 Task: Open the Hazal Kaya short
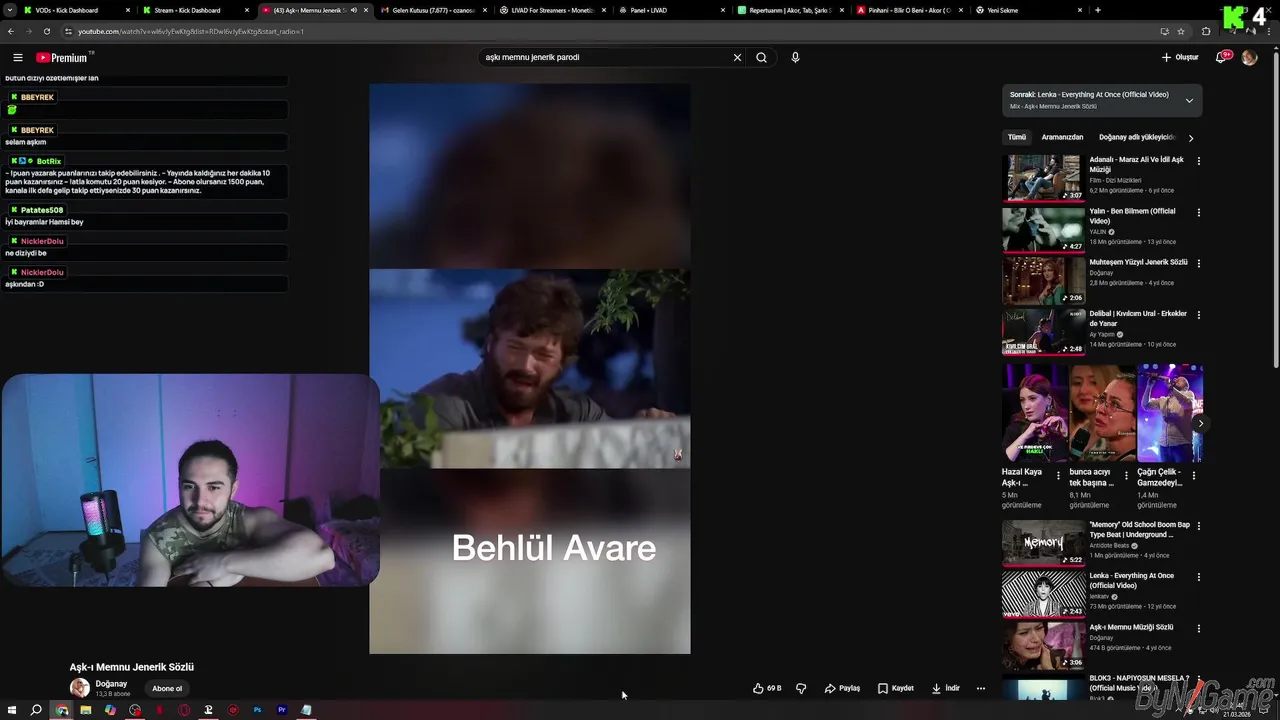pos(1034,413)
